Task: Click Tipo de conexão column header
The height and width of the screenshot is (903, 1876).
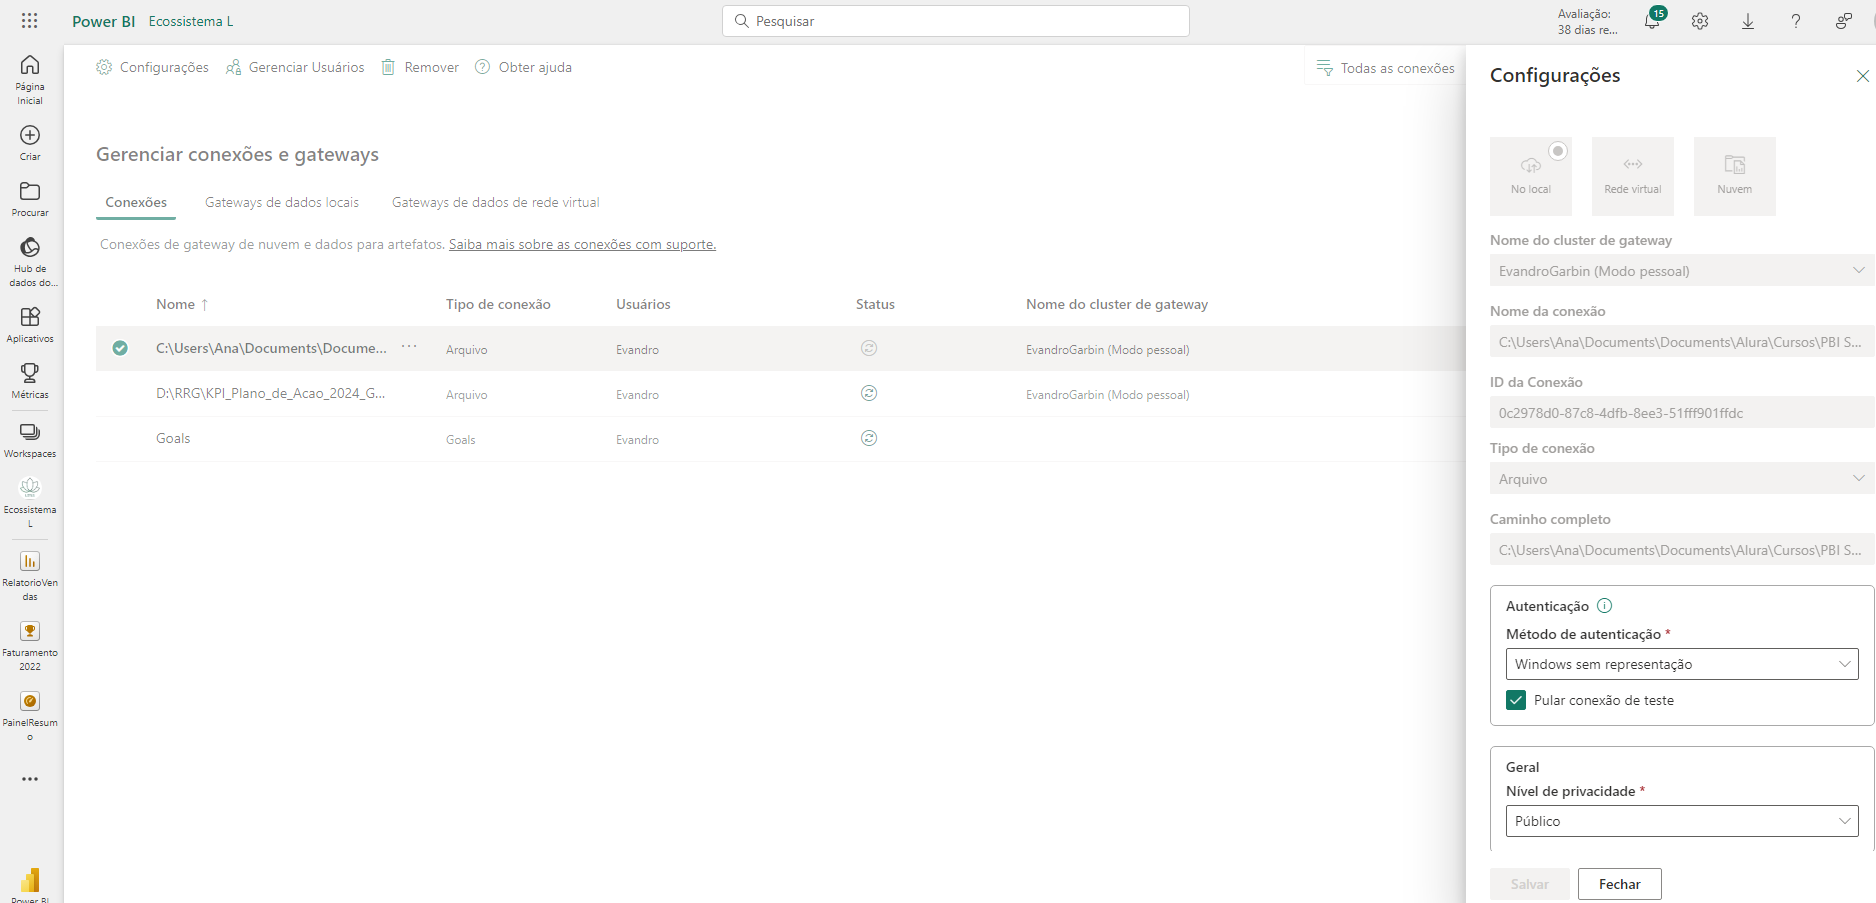Action: (498, 304)
